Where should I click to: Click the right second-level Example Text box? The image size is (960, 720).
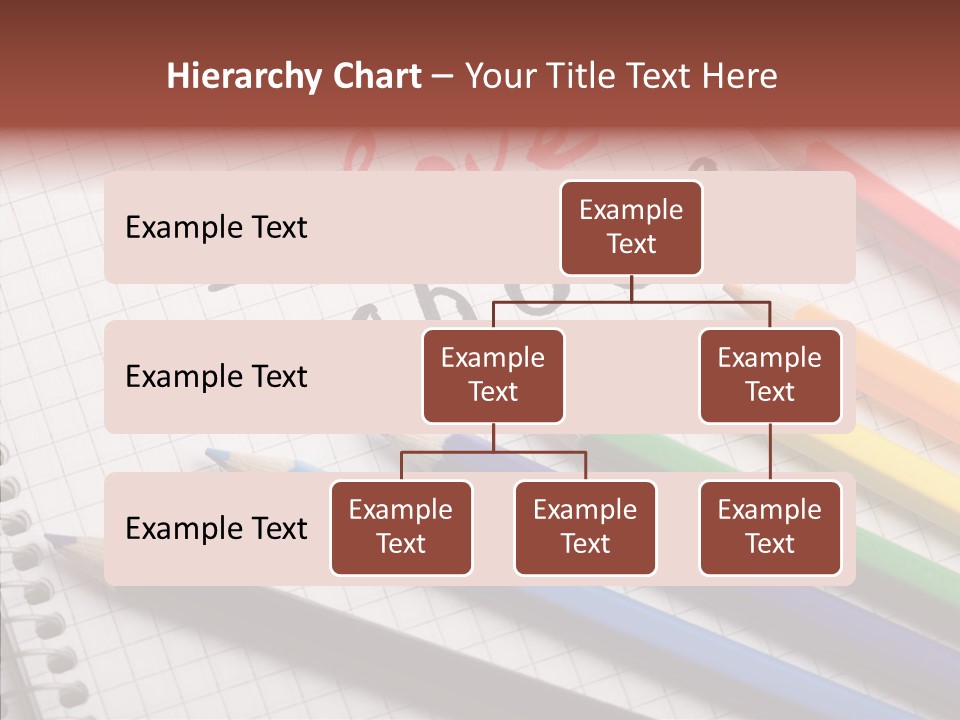click(x=770, y=375)
